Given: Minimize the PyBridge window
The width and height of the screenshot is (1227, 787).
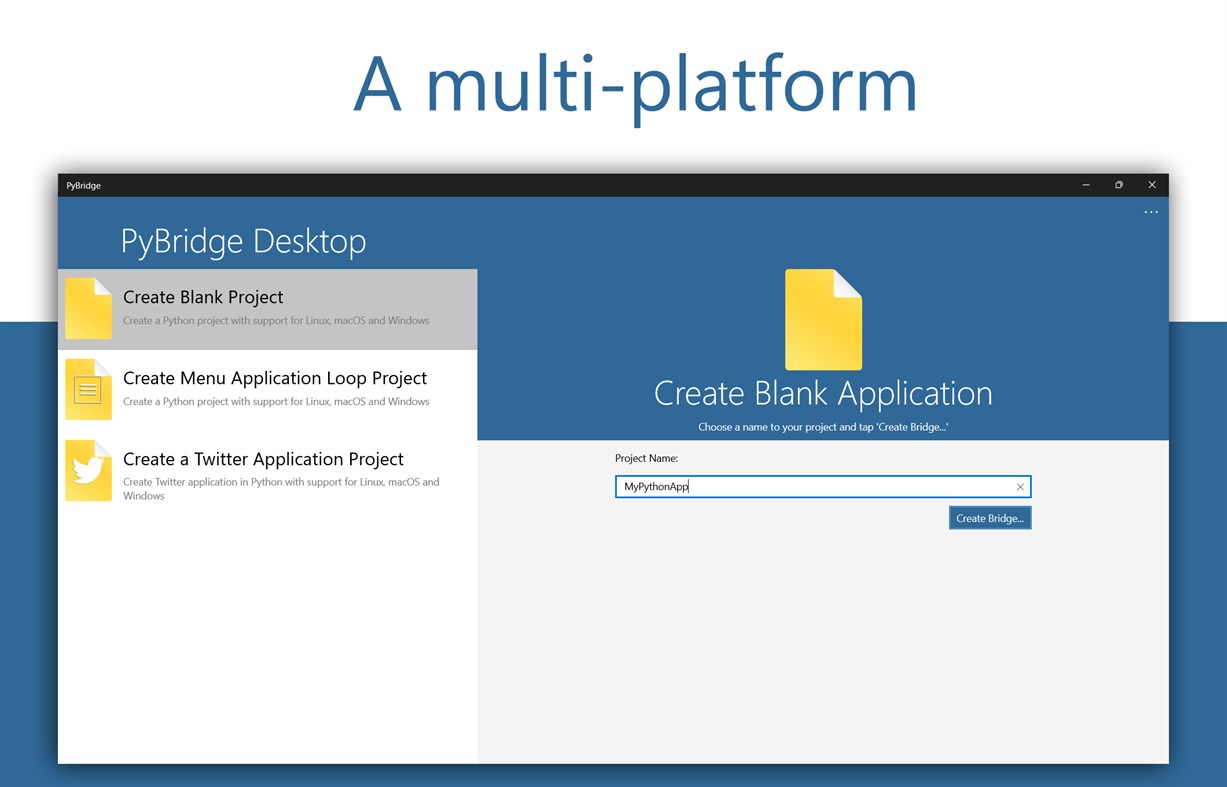Looking at the screenshot, I should click(1086, 185).
